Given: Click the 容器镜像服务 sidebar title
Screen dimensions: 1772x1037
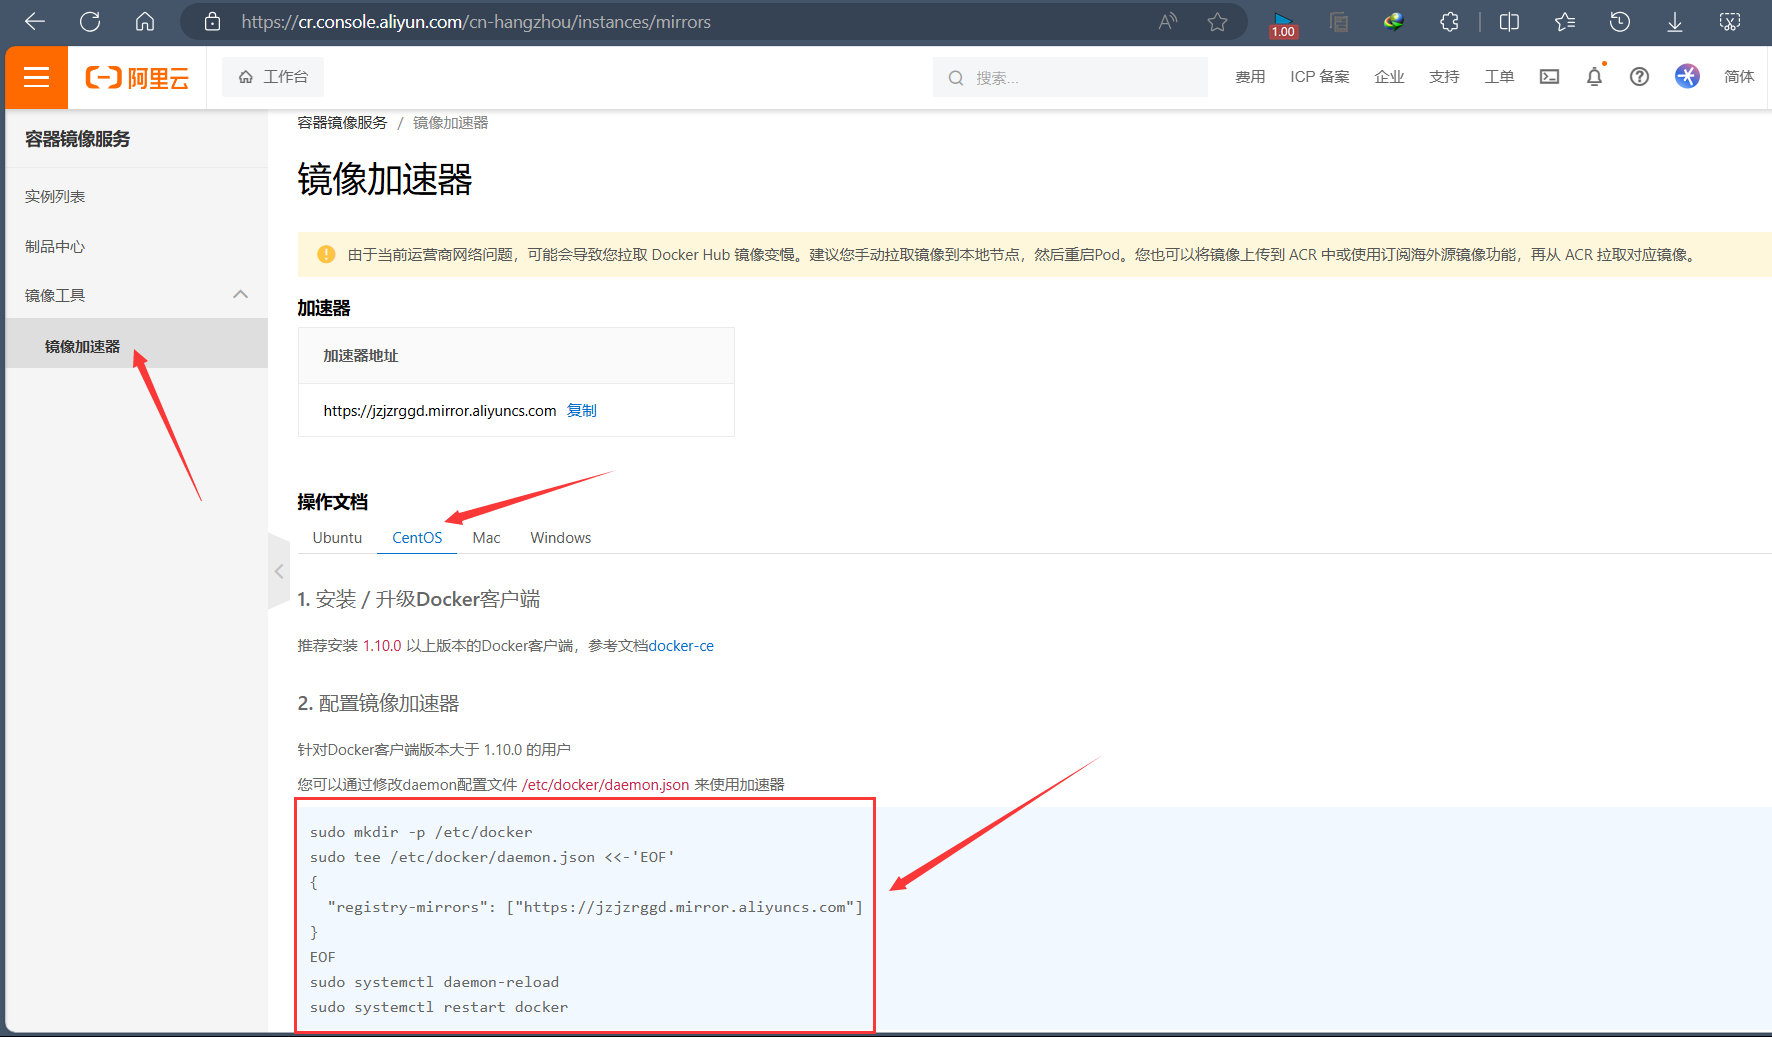Looking at the screenshot, I should click(77, 139).
